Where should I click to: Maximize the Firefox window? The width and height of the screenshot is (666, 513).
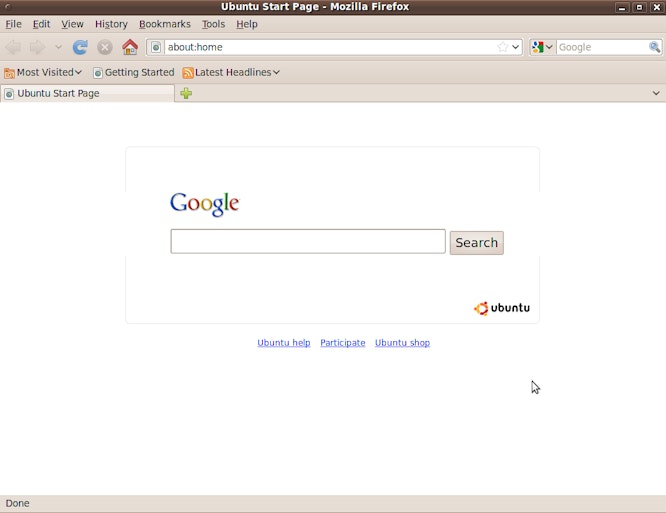coord(639,7)
